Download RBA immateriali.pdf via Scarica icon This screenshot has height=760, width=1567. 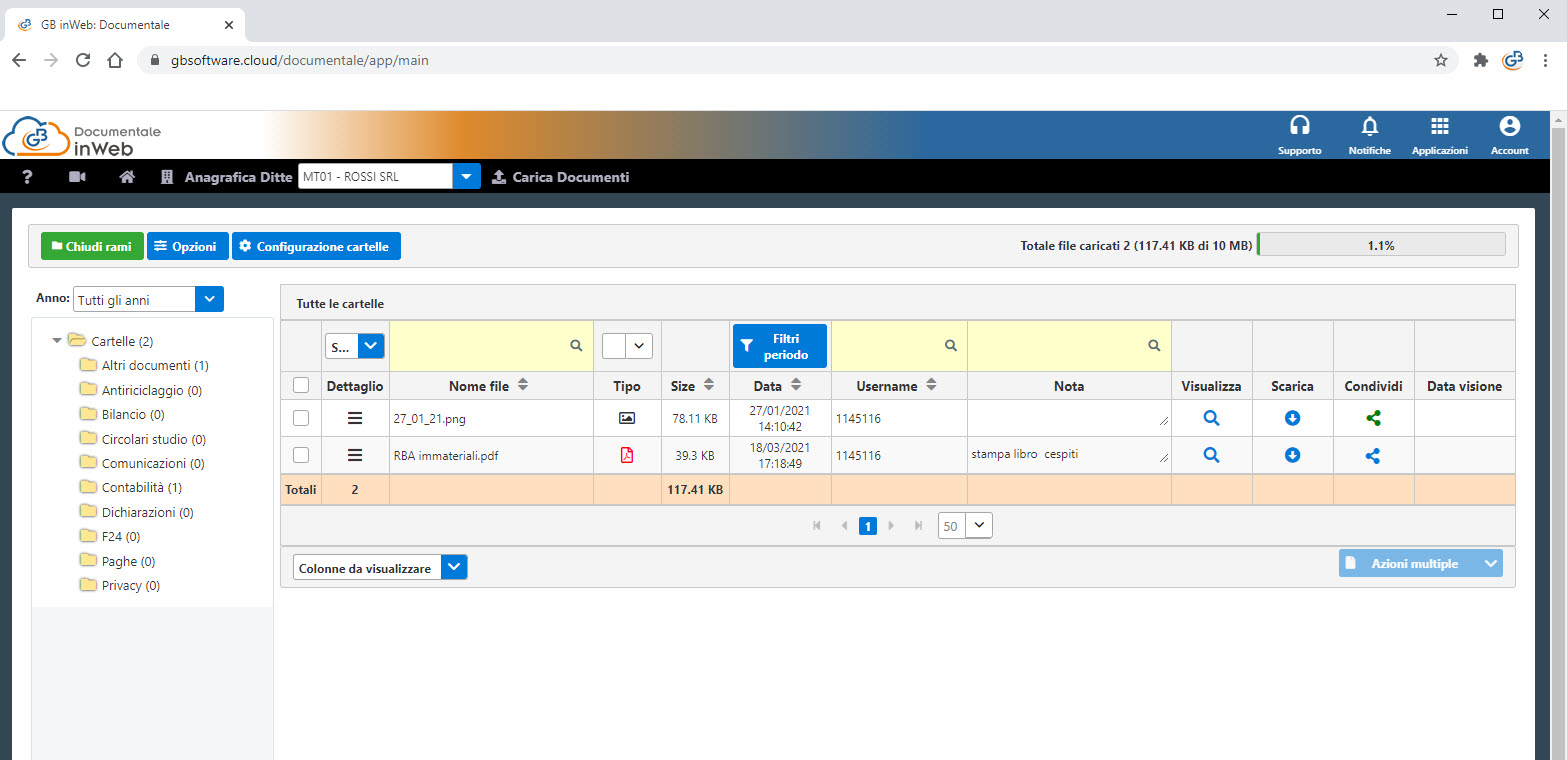click(1292, 456)
